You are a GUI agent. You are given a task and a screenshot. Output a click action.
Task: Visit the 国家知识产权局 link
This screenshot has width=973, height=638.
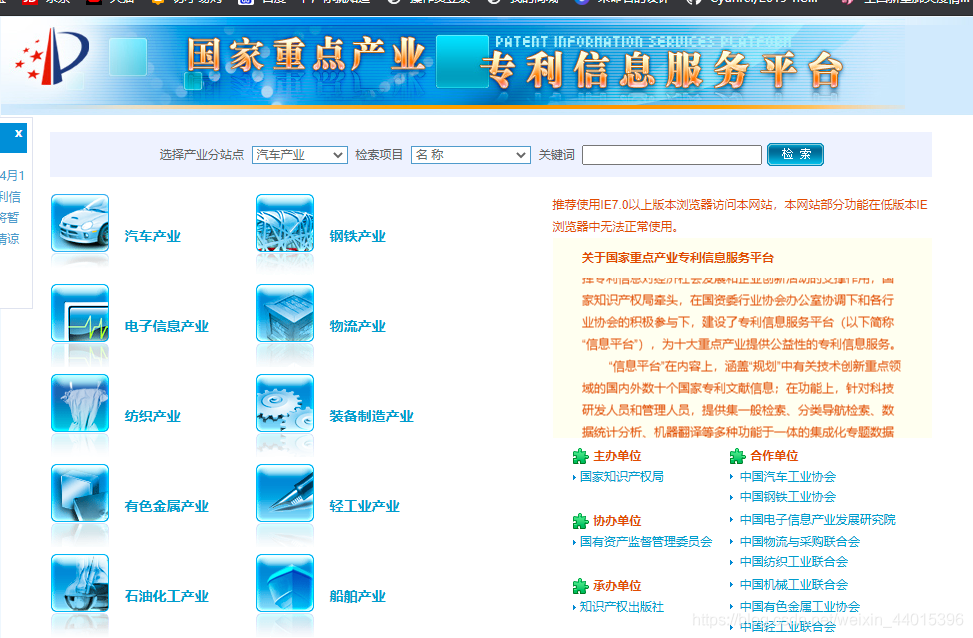(622, 477)
